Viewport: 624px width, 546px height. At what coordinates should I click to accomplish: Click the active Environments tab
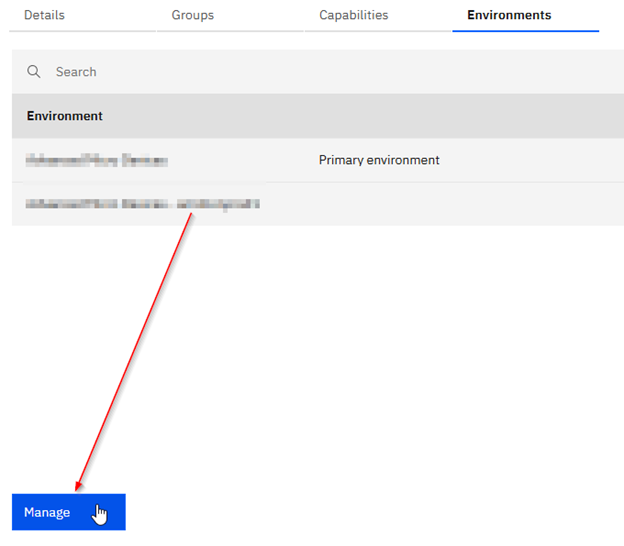click(509, 15)
